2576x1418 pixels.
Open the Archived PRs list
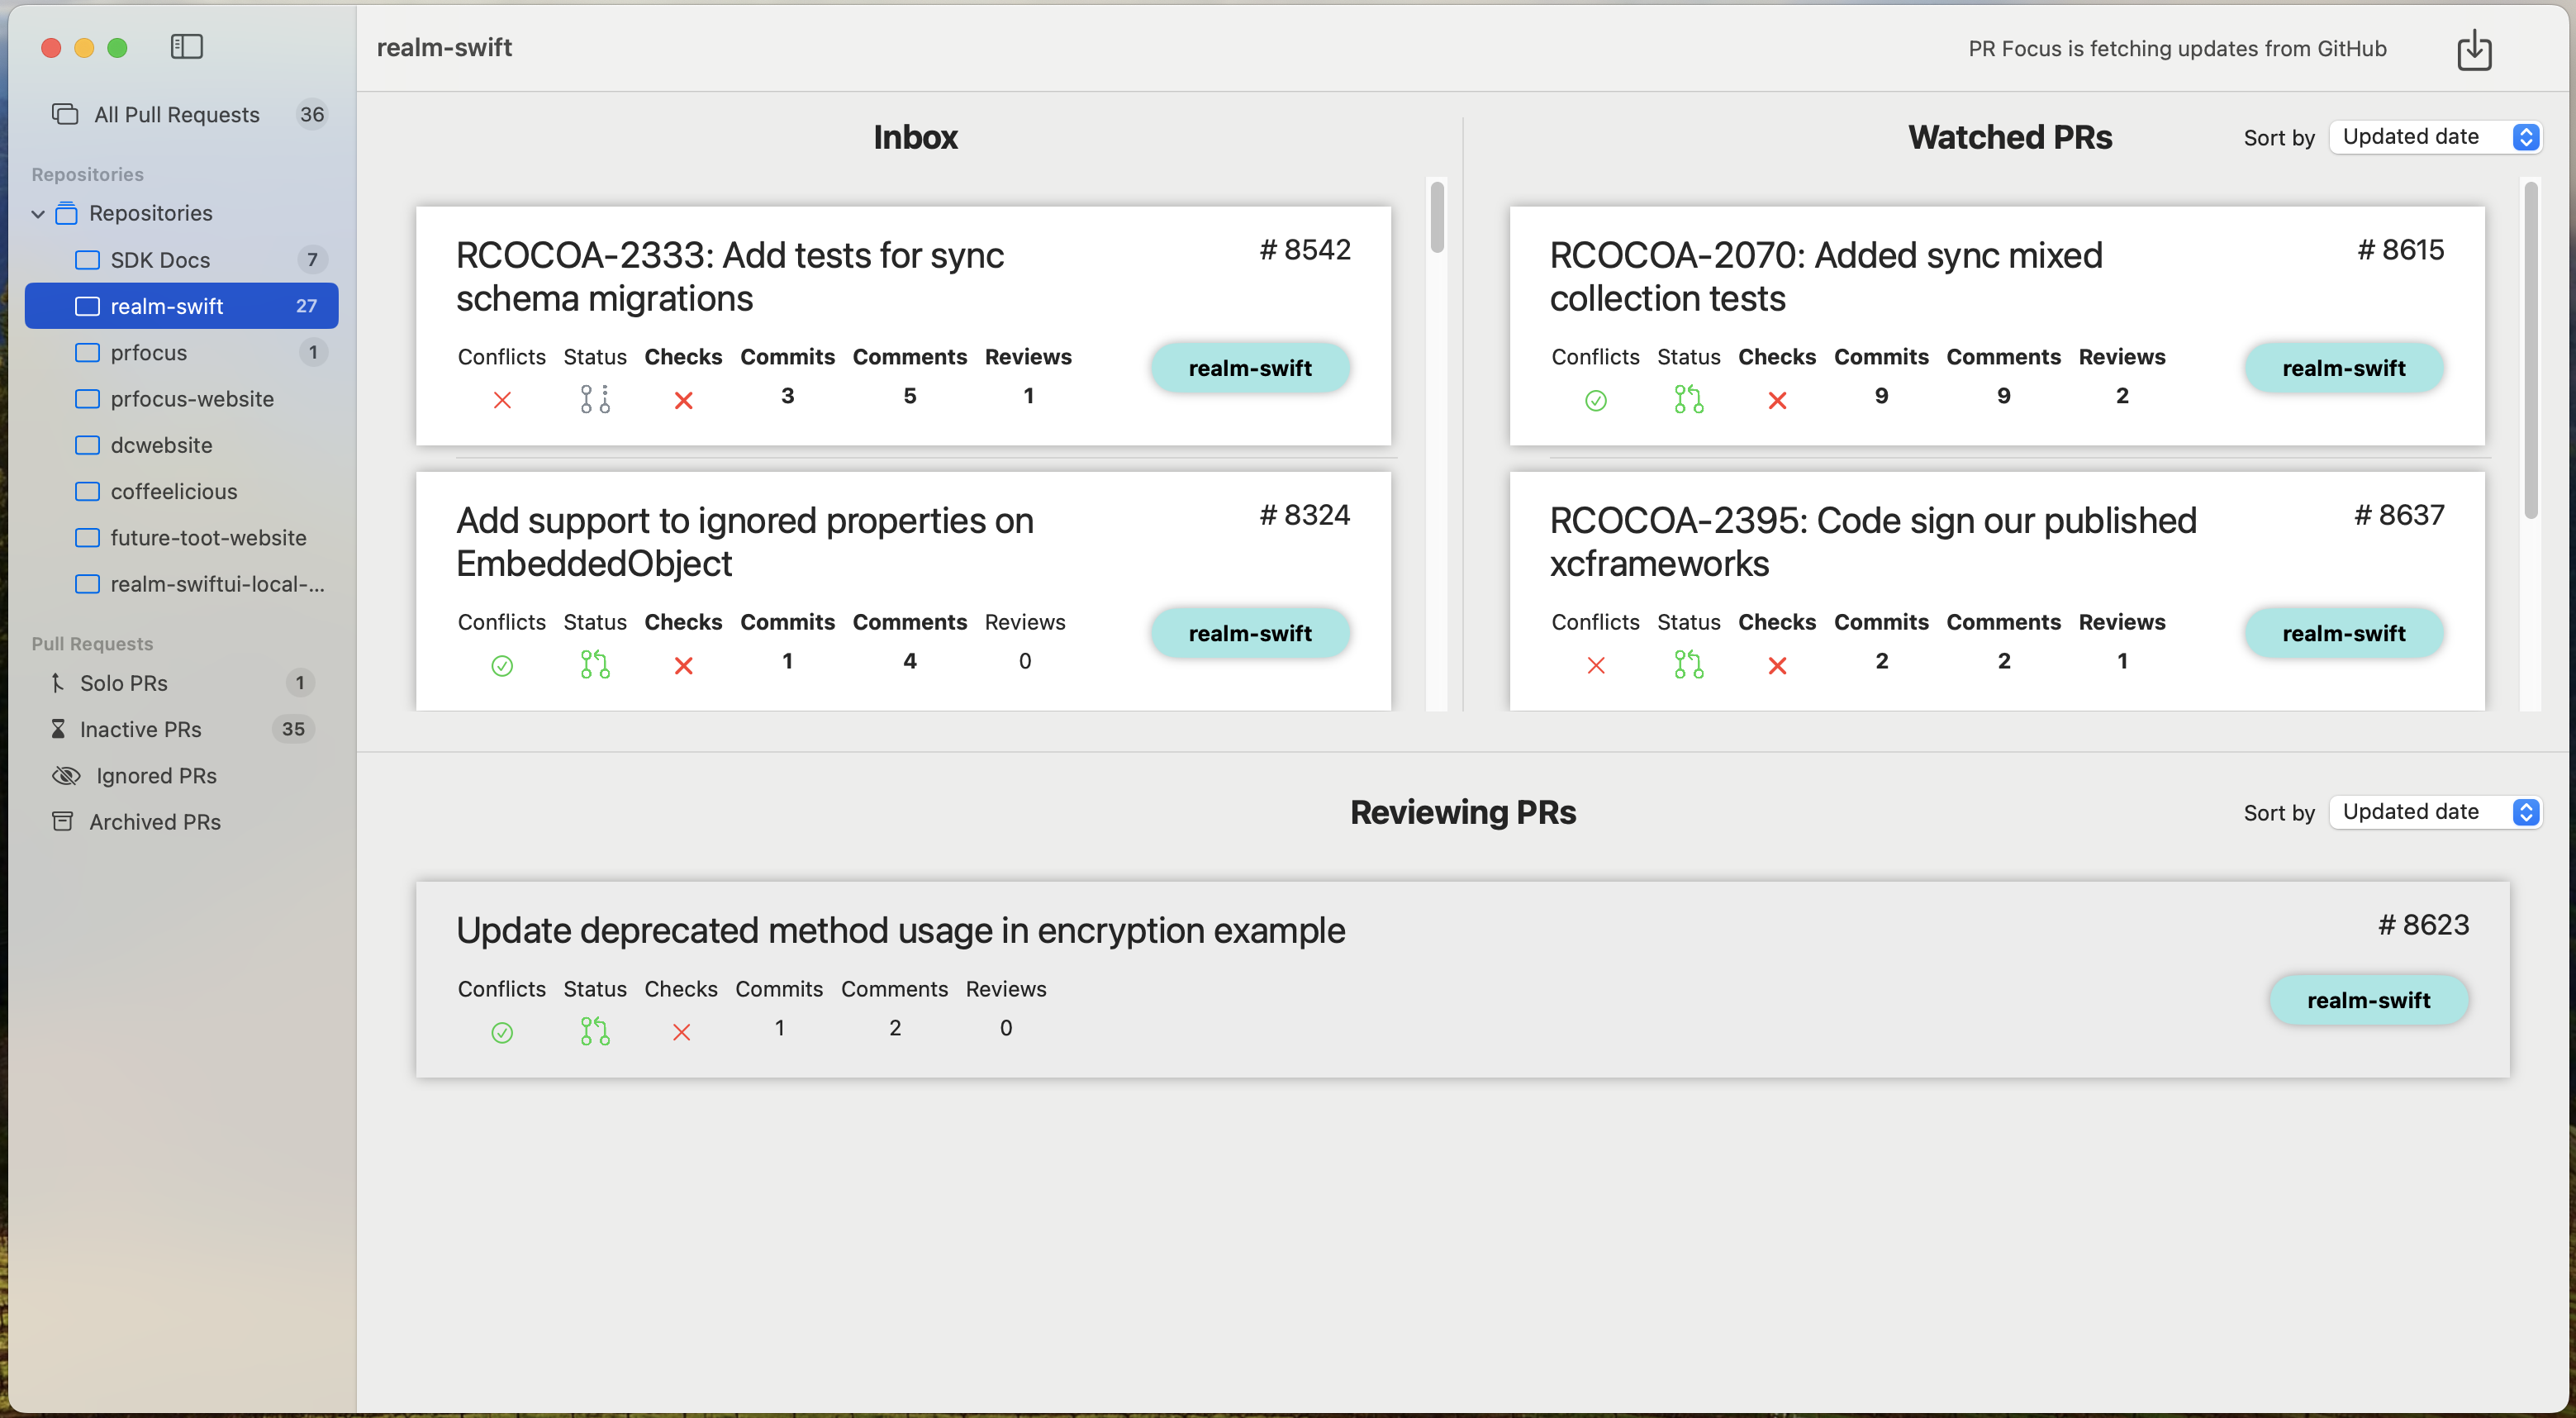point(181,821)
